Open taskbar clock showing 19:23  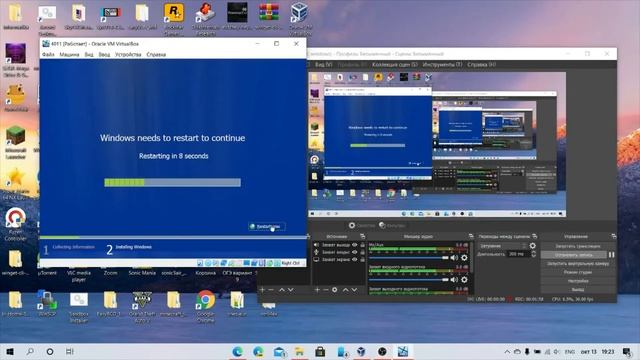[608, 351]
